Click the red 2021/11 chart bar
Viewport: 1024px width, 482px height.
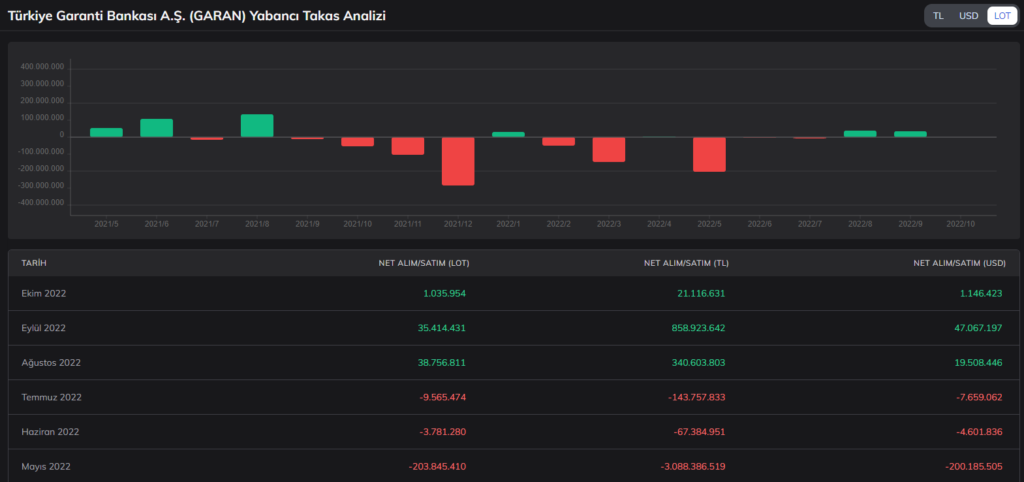pos(408,146)
